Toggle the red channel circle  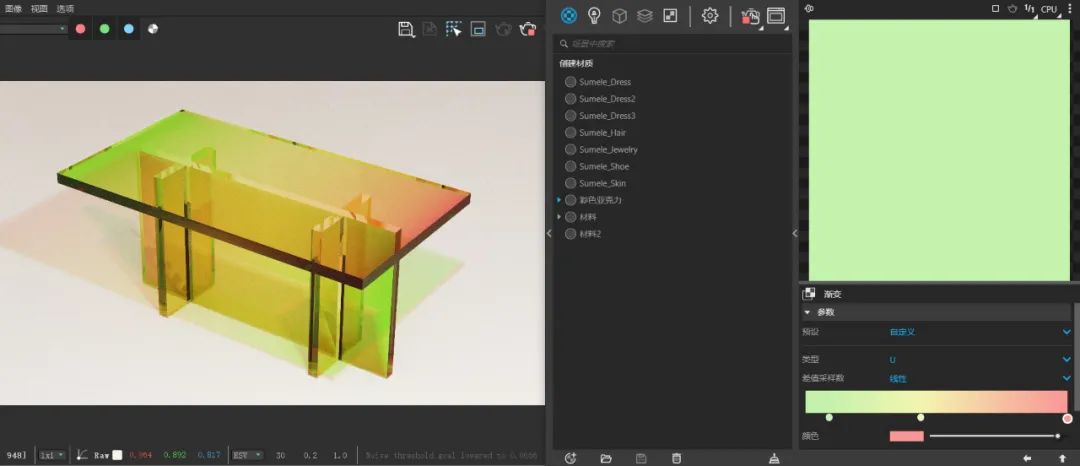(81, 29)
